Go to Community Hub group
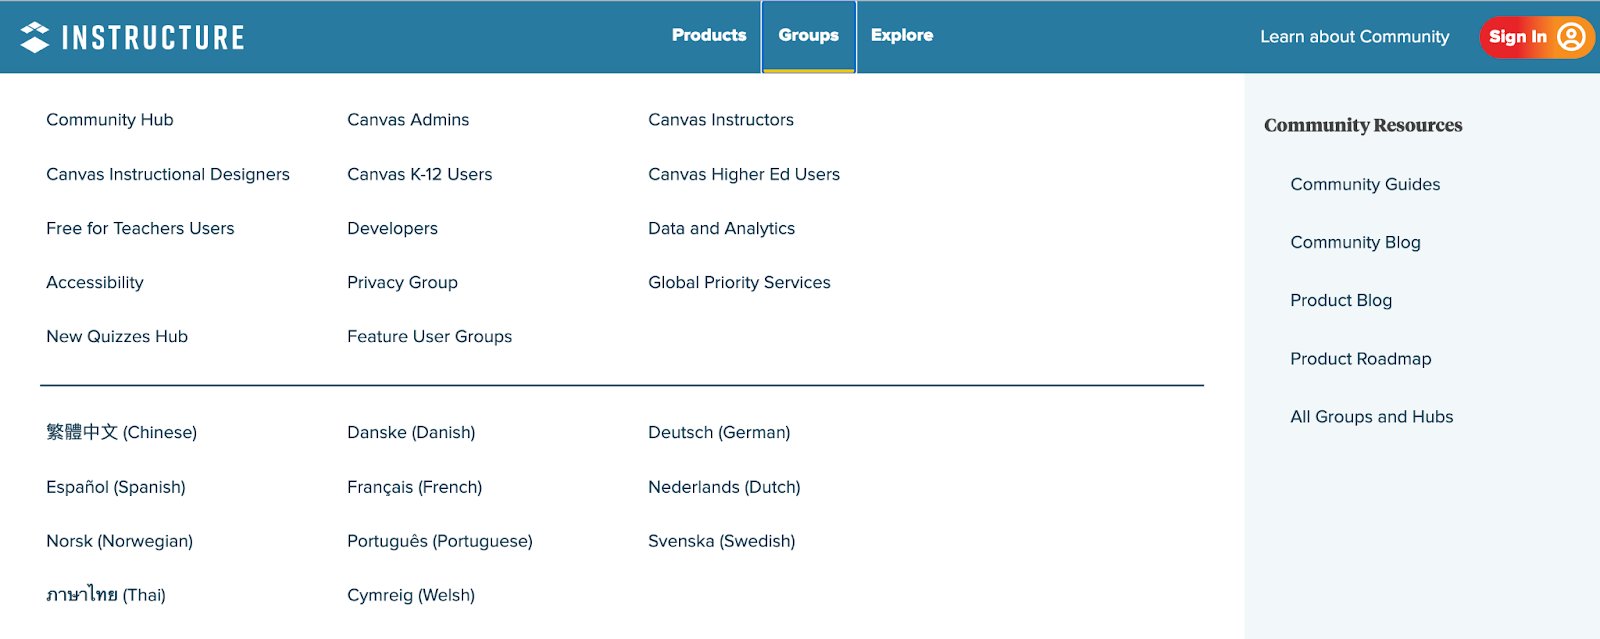The height and width of the screenshot is (639, 1600). (110, 120)
